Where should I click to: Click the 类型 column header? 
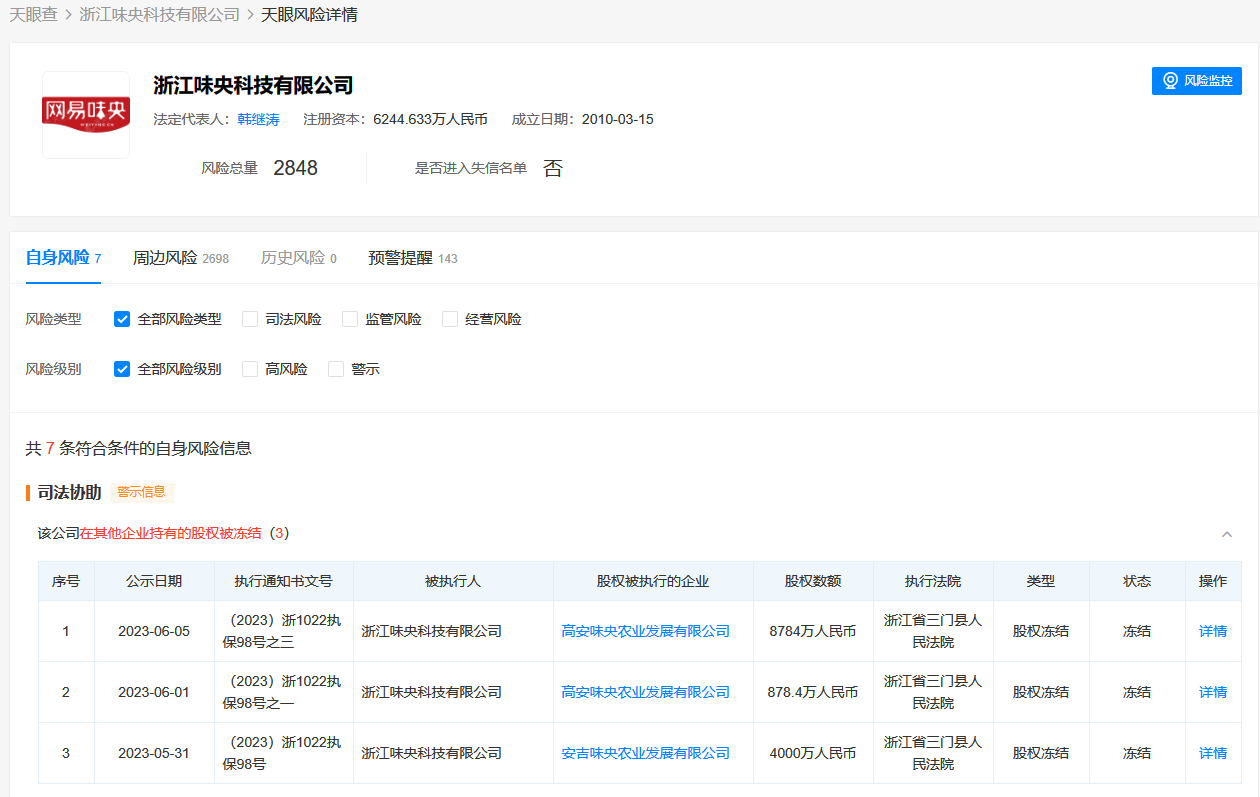click(x=1041, y=581)
